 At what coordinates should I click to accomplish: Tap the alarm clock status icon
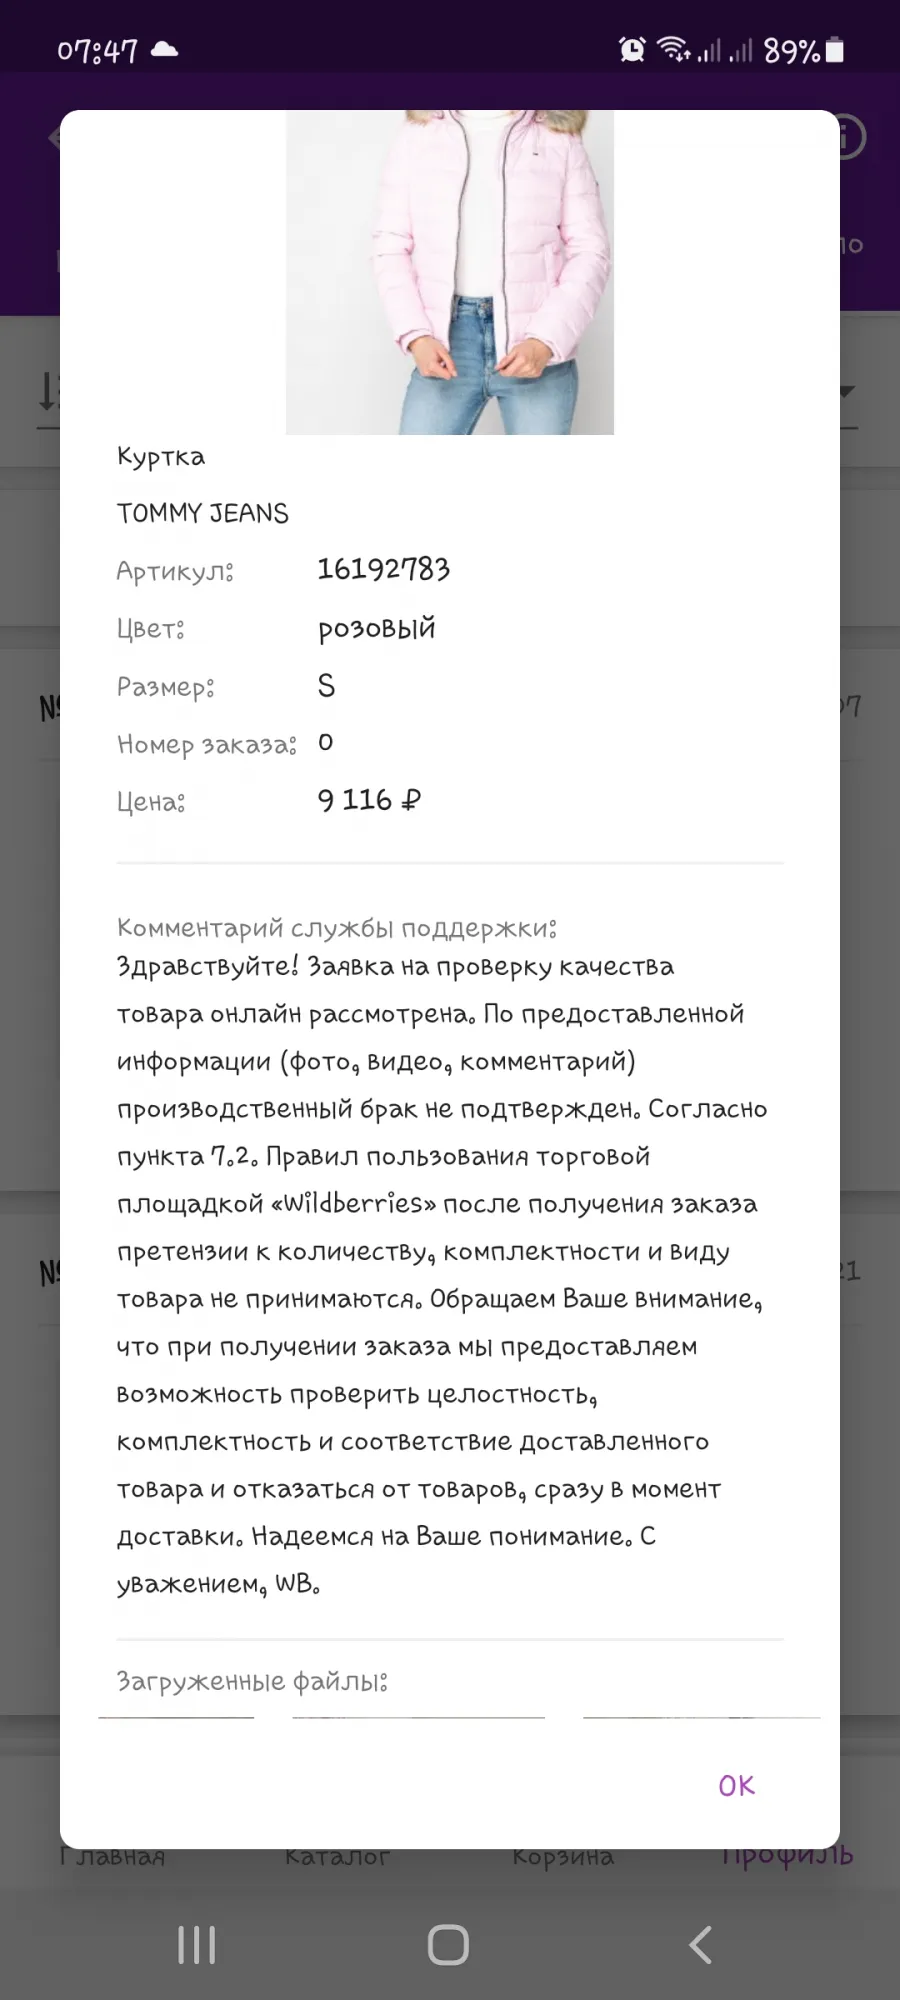(x=632, y=49)
